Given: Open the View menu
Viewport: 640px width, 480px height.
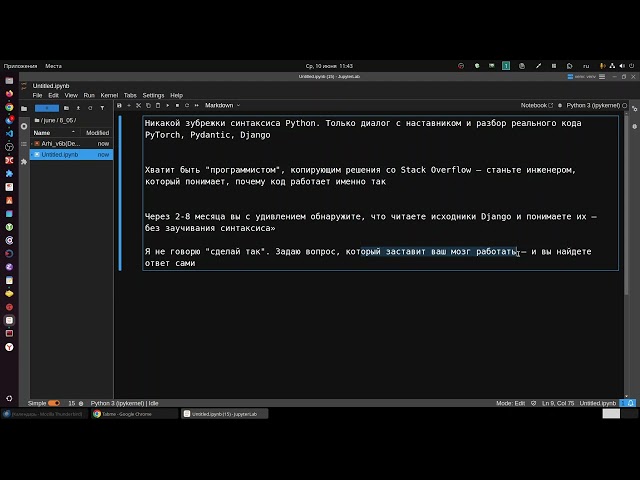Looking at the screenshot, I should point(71,95).
